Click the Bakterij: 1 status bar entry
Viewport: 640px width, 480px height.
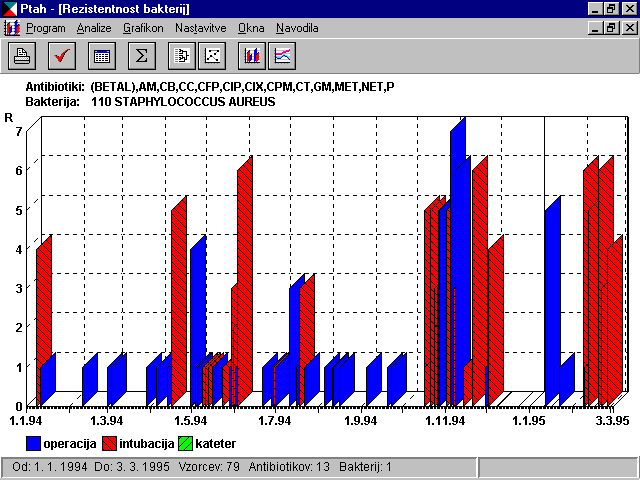coord(365,467)
